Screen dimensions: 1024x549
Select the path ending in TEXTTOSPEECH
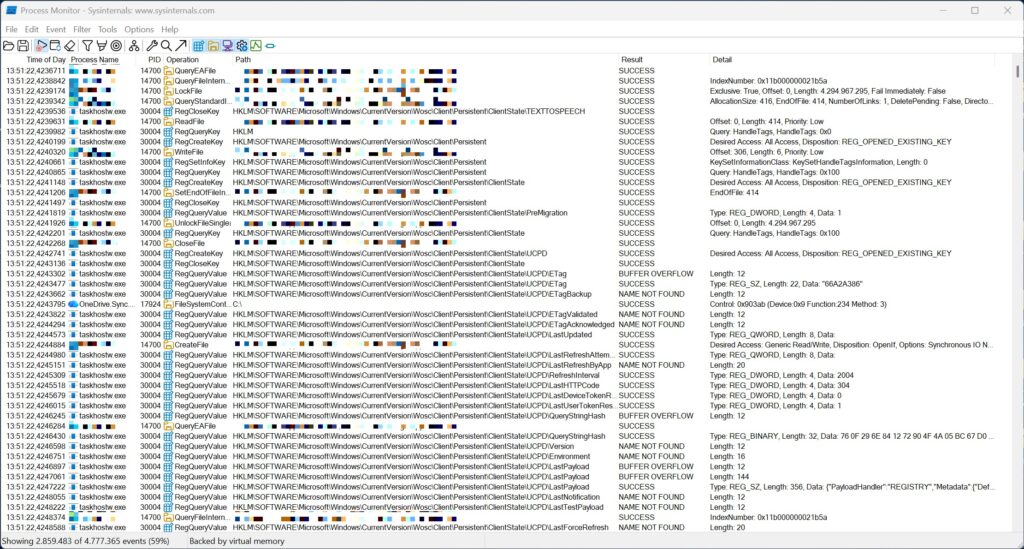409,112
